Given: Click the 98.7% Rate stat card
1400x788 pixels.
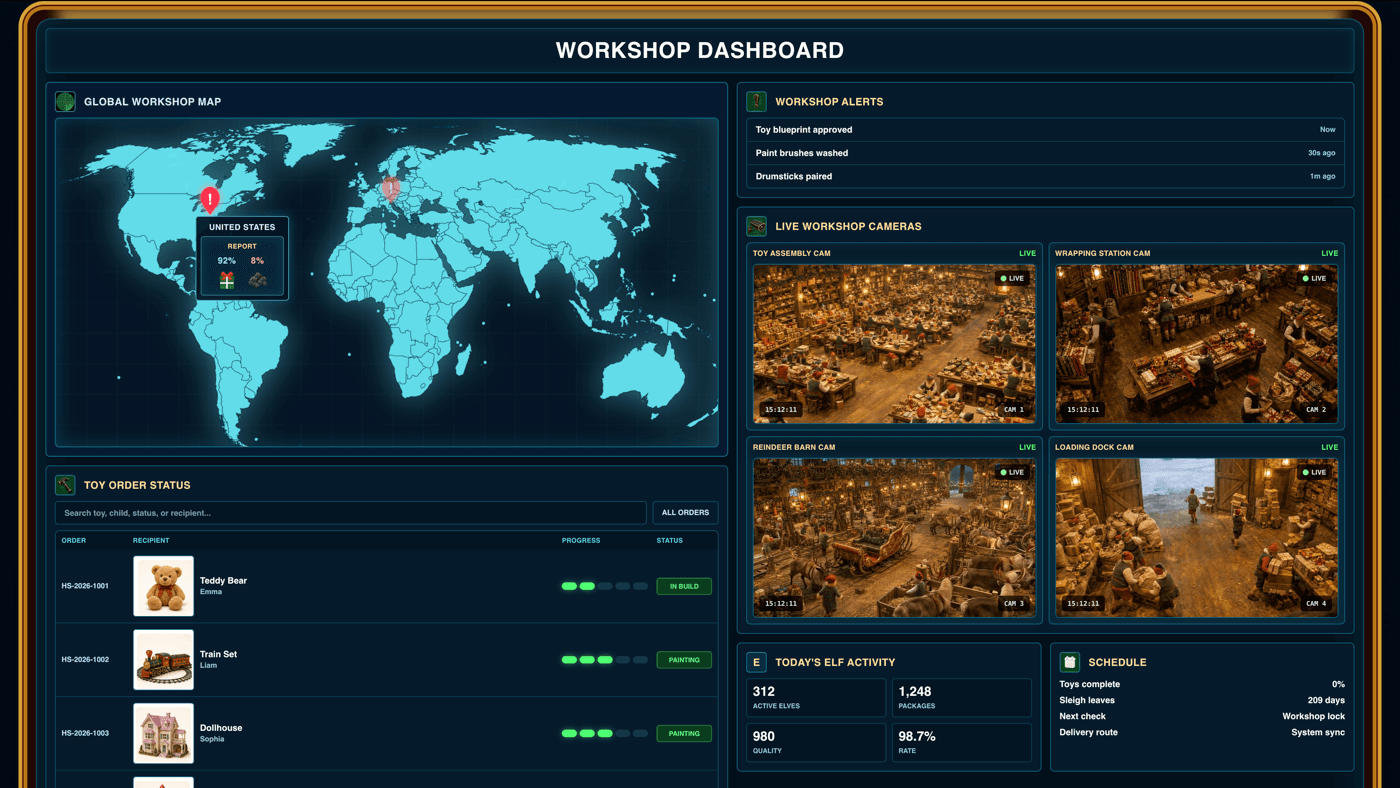Looking at the screenshot, I should tap(962, 743).
